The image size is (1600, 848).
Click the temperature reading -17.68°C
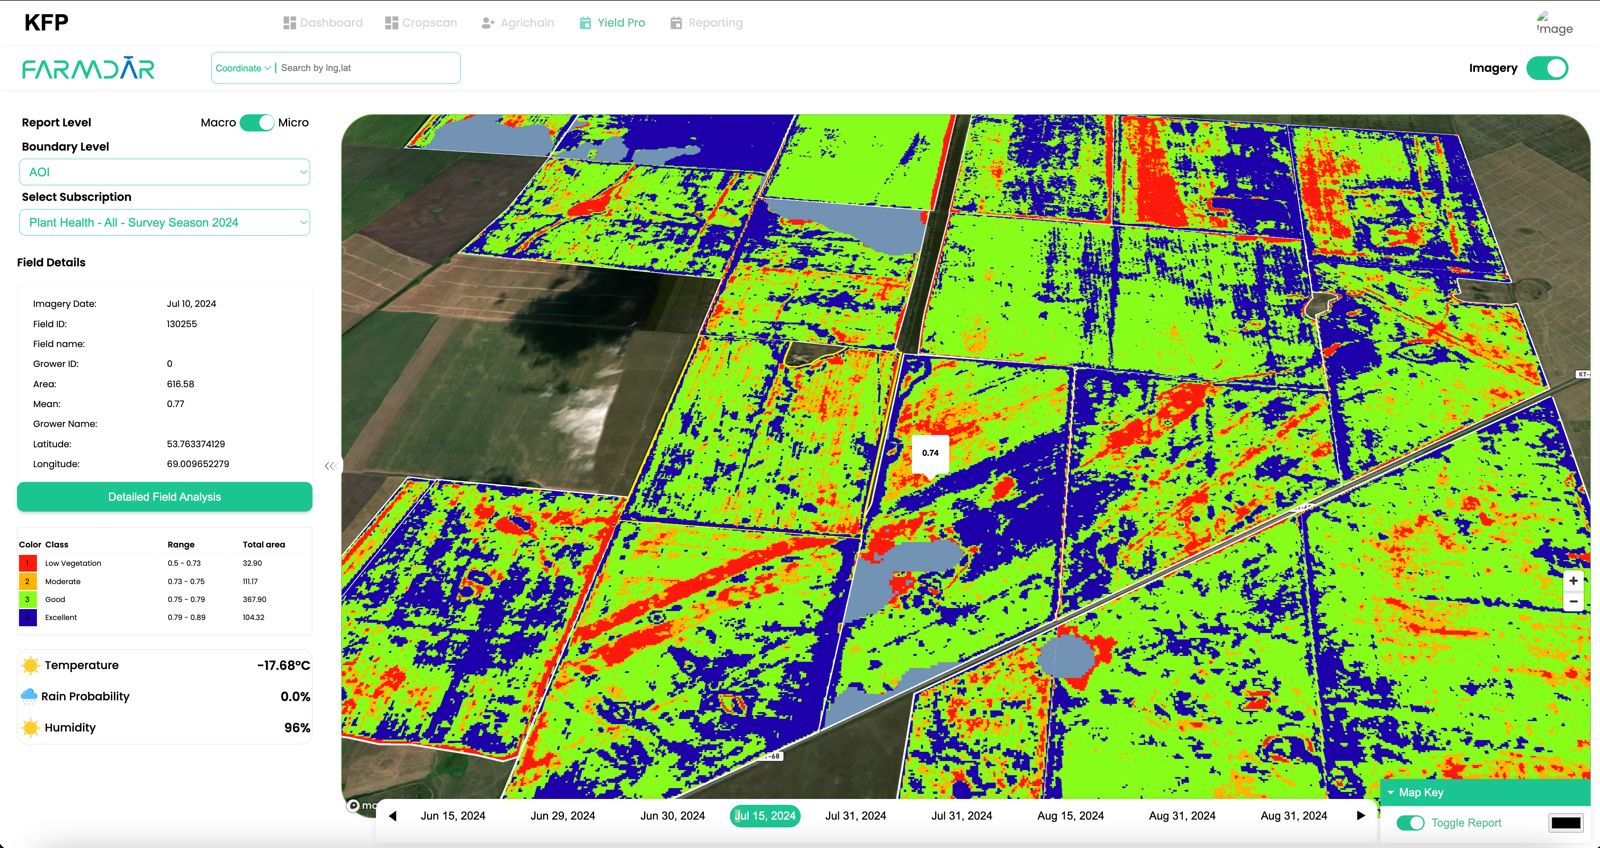coord(284,665)
